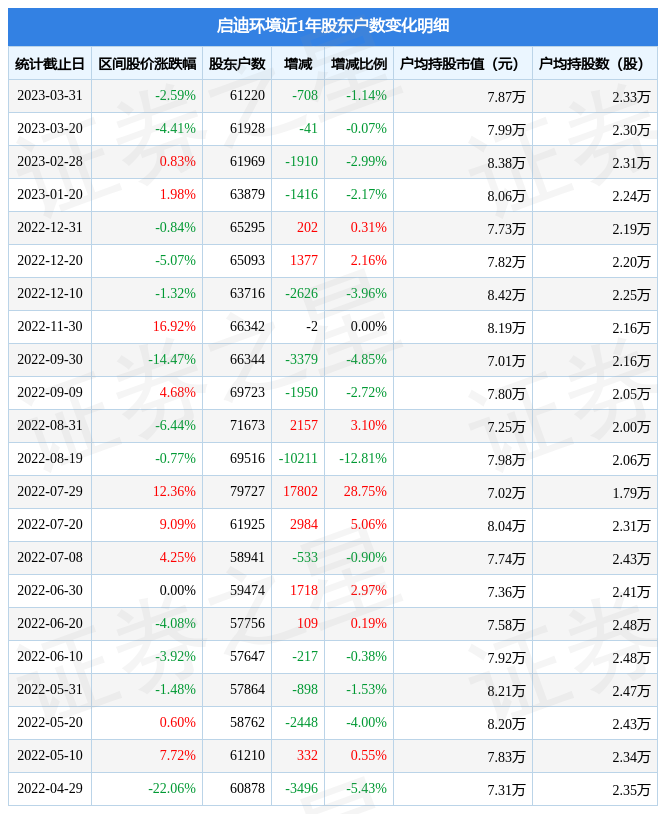Click the date cell 2022-06-10

50,656
